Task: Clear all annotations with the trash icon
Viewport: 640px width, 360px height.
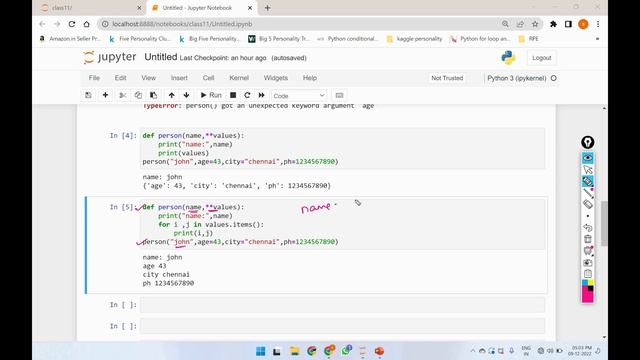Action: [588, 239]
